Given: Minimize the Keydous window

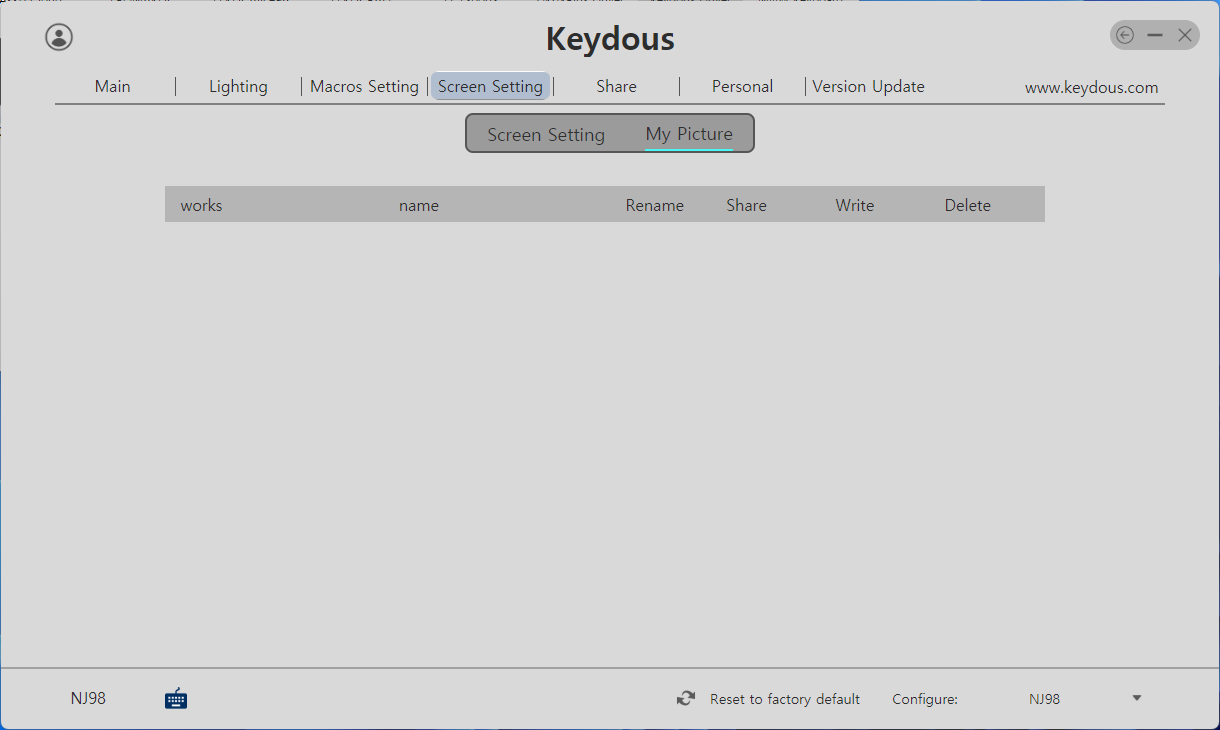Looking at the screenshot, I should pyautogui.click(x=1155, y=36).
